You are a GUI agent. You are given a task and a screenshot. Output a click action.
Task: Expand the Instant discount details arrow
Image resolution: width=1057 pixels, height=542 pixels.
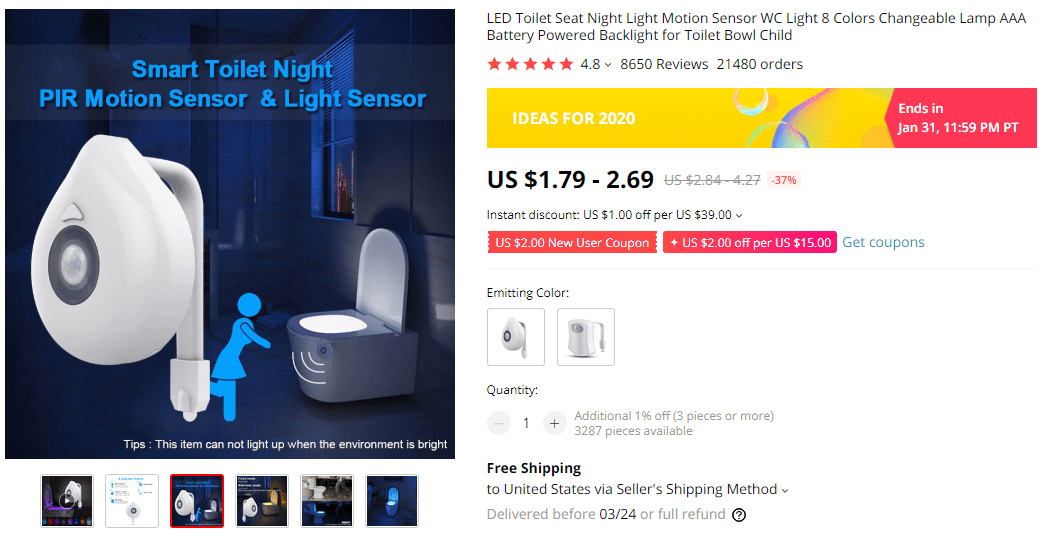point(739,215)
